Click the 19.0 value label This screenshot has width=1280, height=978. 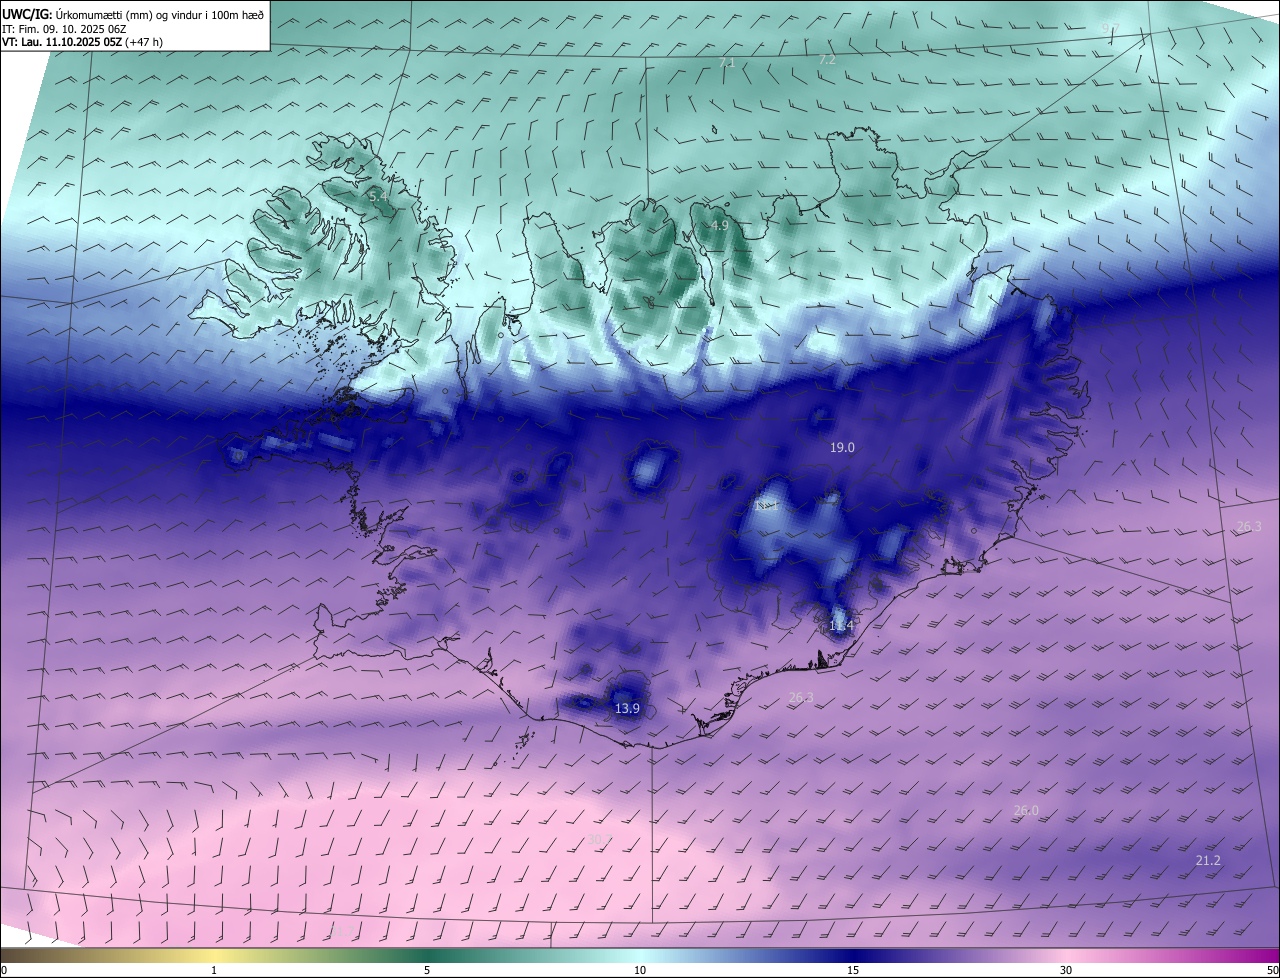tap(842, 448)
